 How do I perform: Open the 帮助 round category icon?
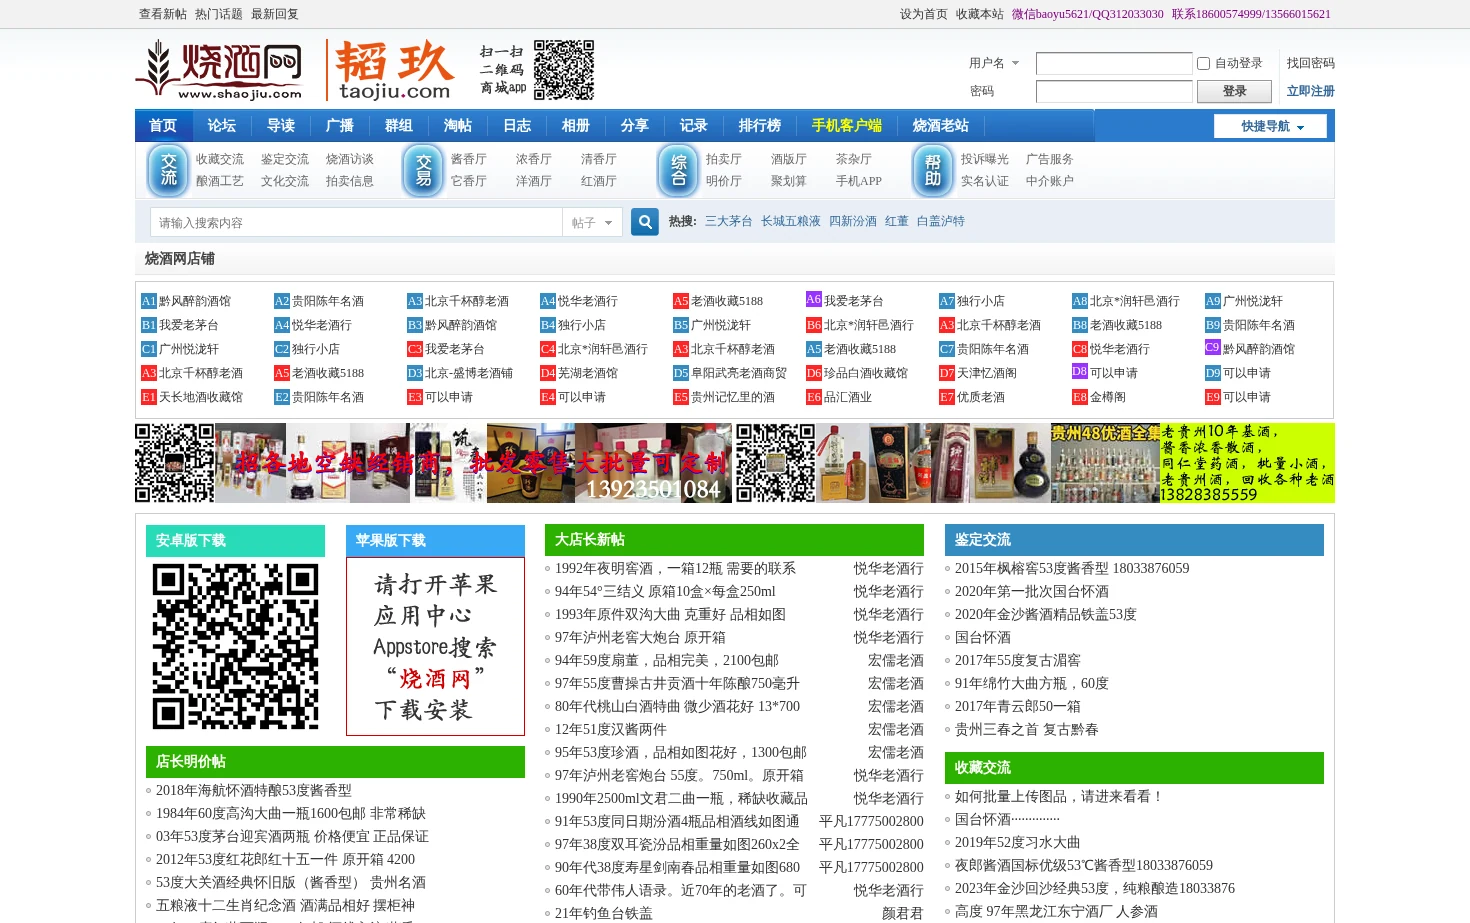click(x=933, y=170)
